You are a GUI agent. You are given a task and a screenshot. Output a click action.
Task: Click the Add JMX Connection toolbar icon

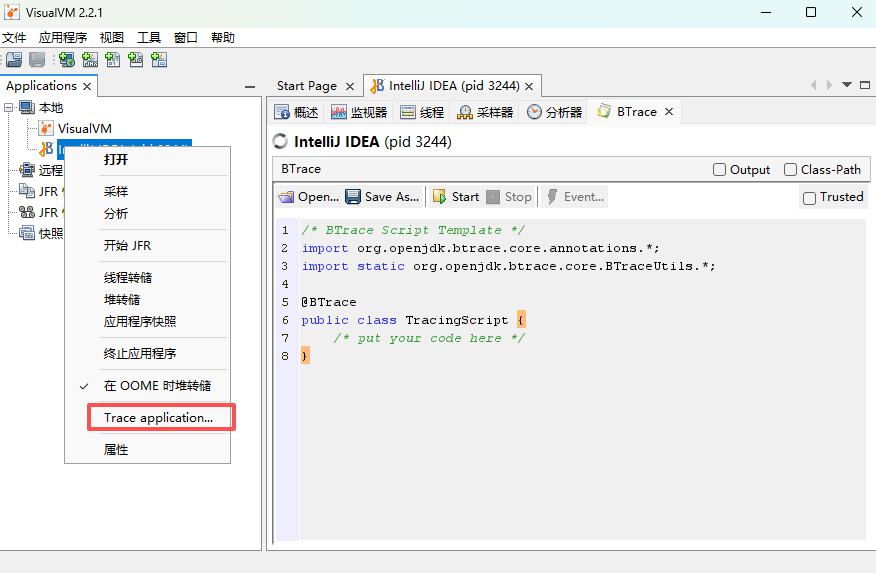tap(90, 59)
